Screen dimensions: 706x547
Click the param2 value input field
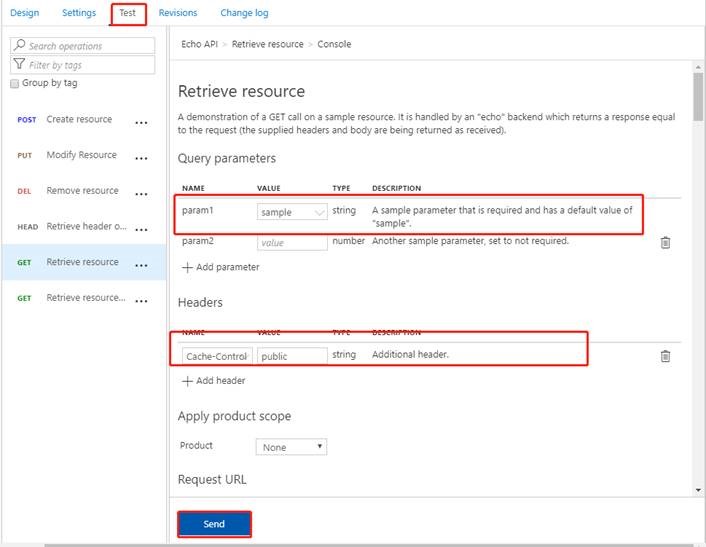pyautogui.click(x=292, y=242)
